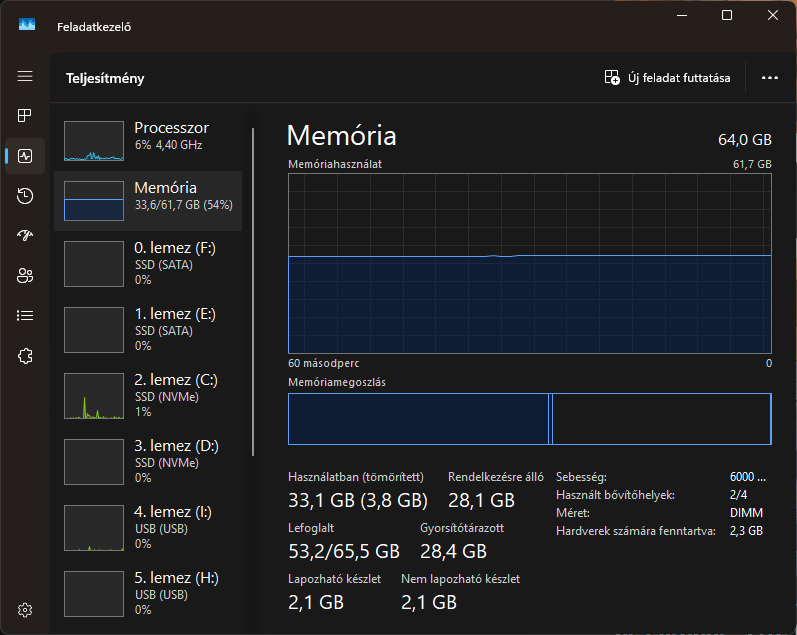This screenshot has height=635, width=797.
Task: Click the Új feladat futtatása button
Action: click(x=668, y=78)
